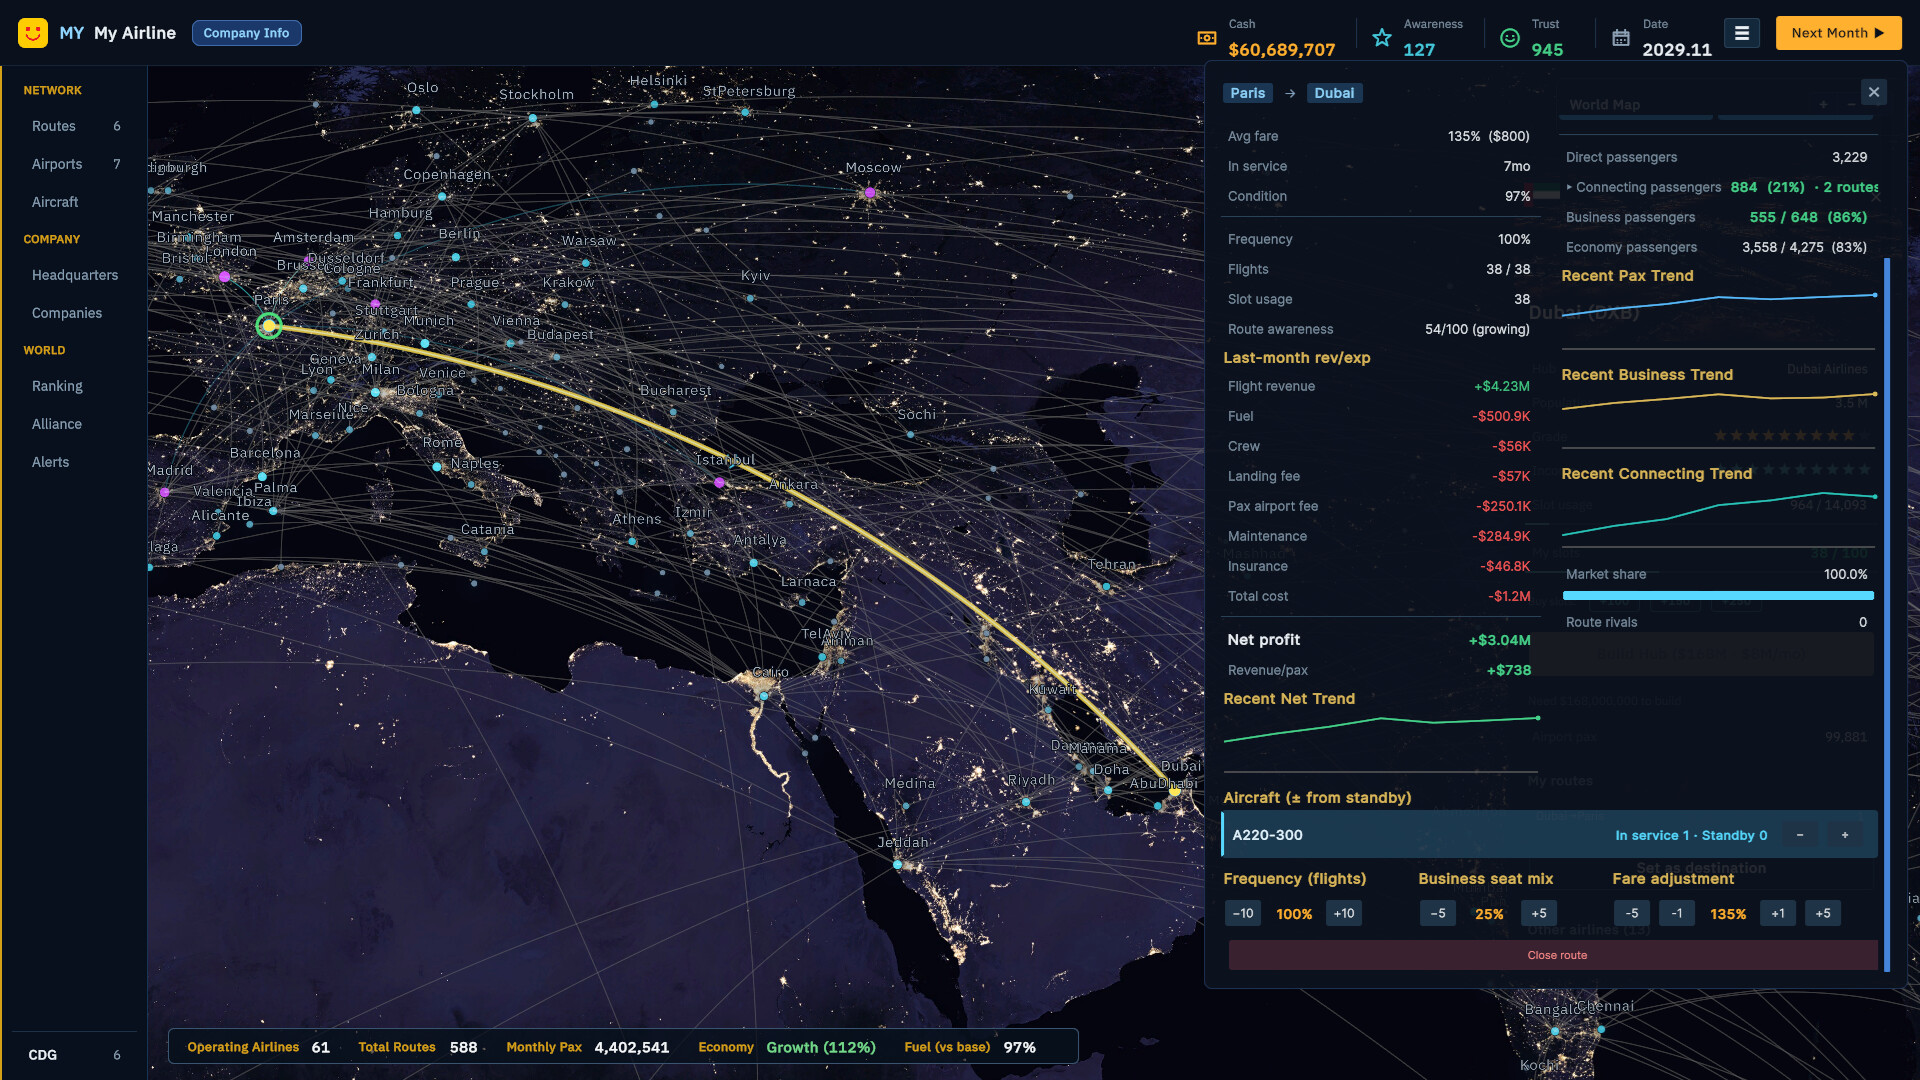Click the awareness star icon
The width and height of the screenshot is (1920, 1080).
click(x=1382, y=38)
